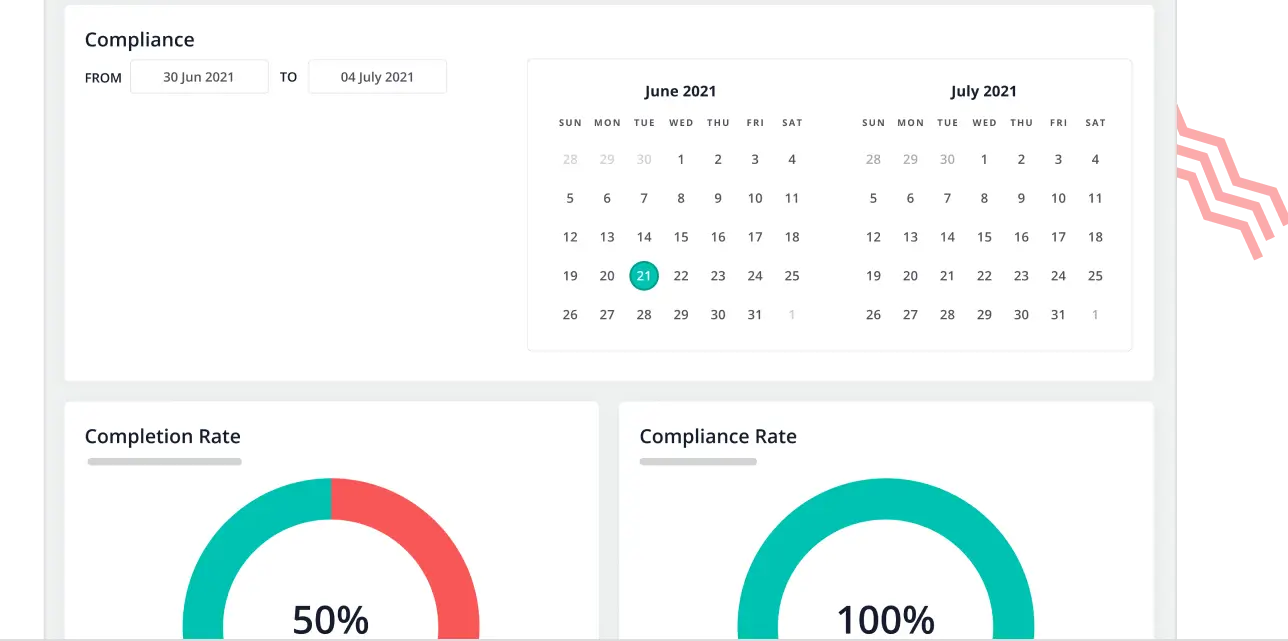Click the 100% value in Compliance Rate donut
The image size is (1288, 641).
tap(886, 620)
